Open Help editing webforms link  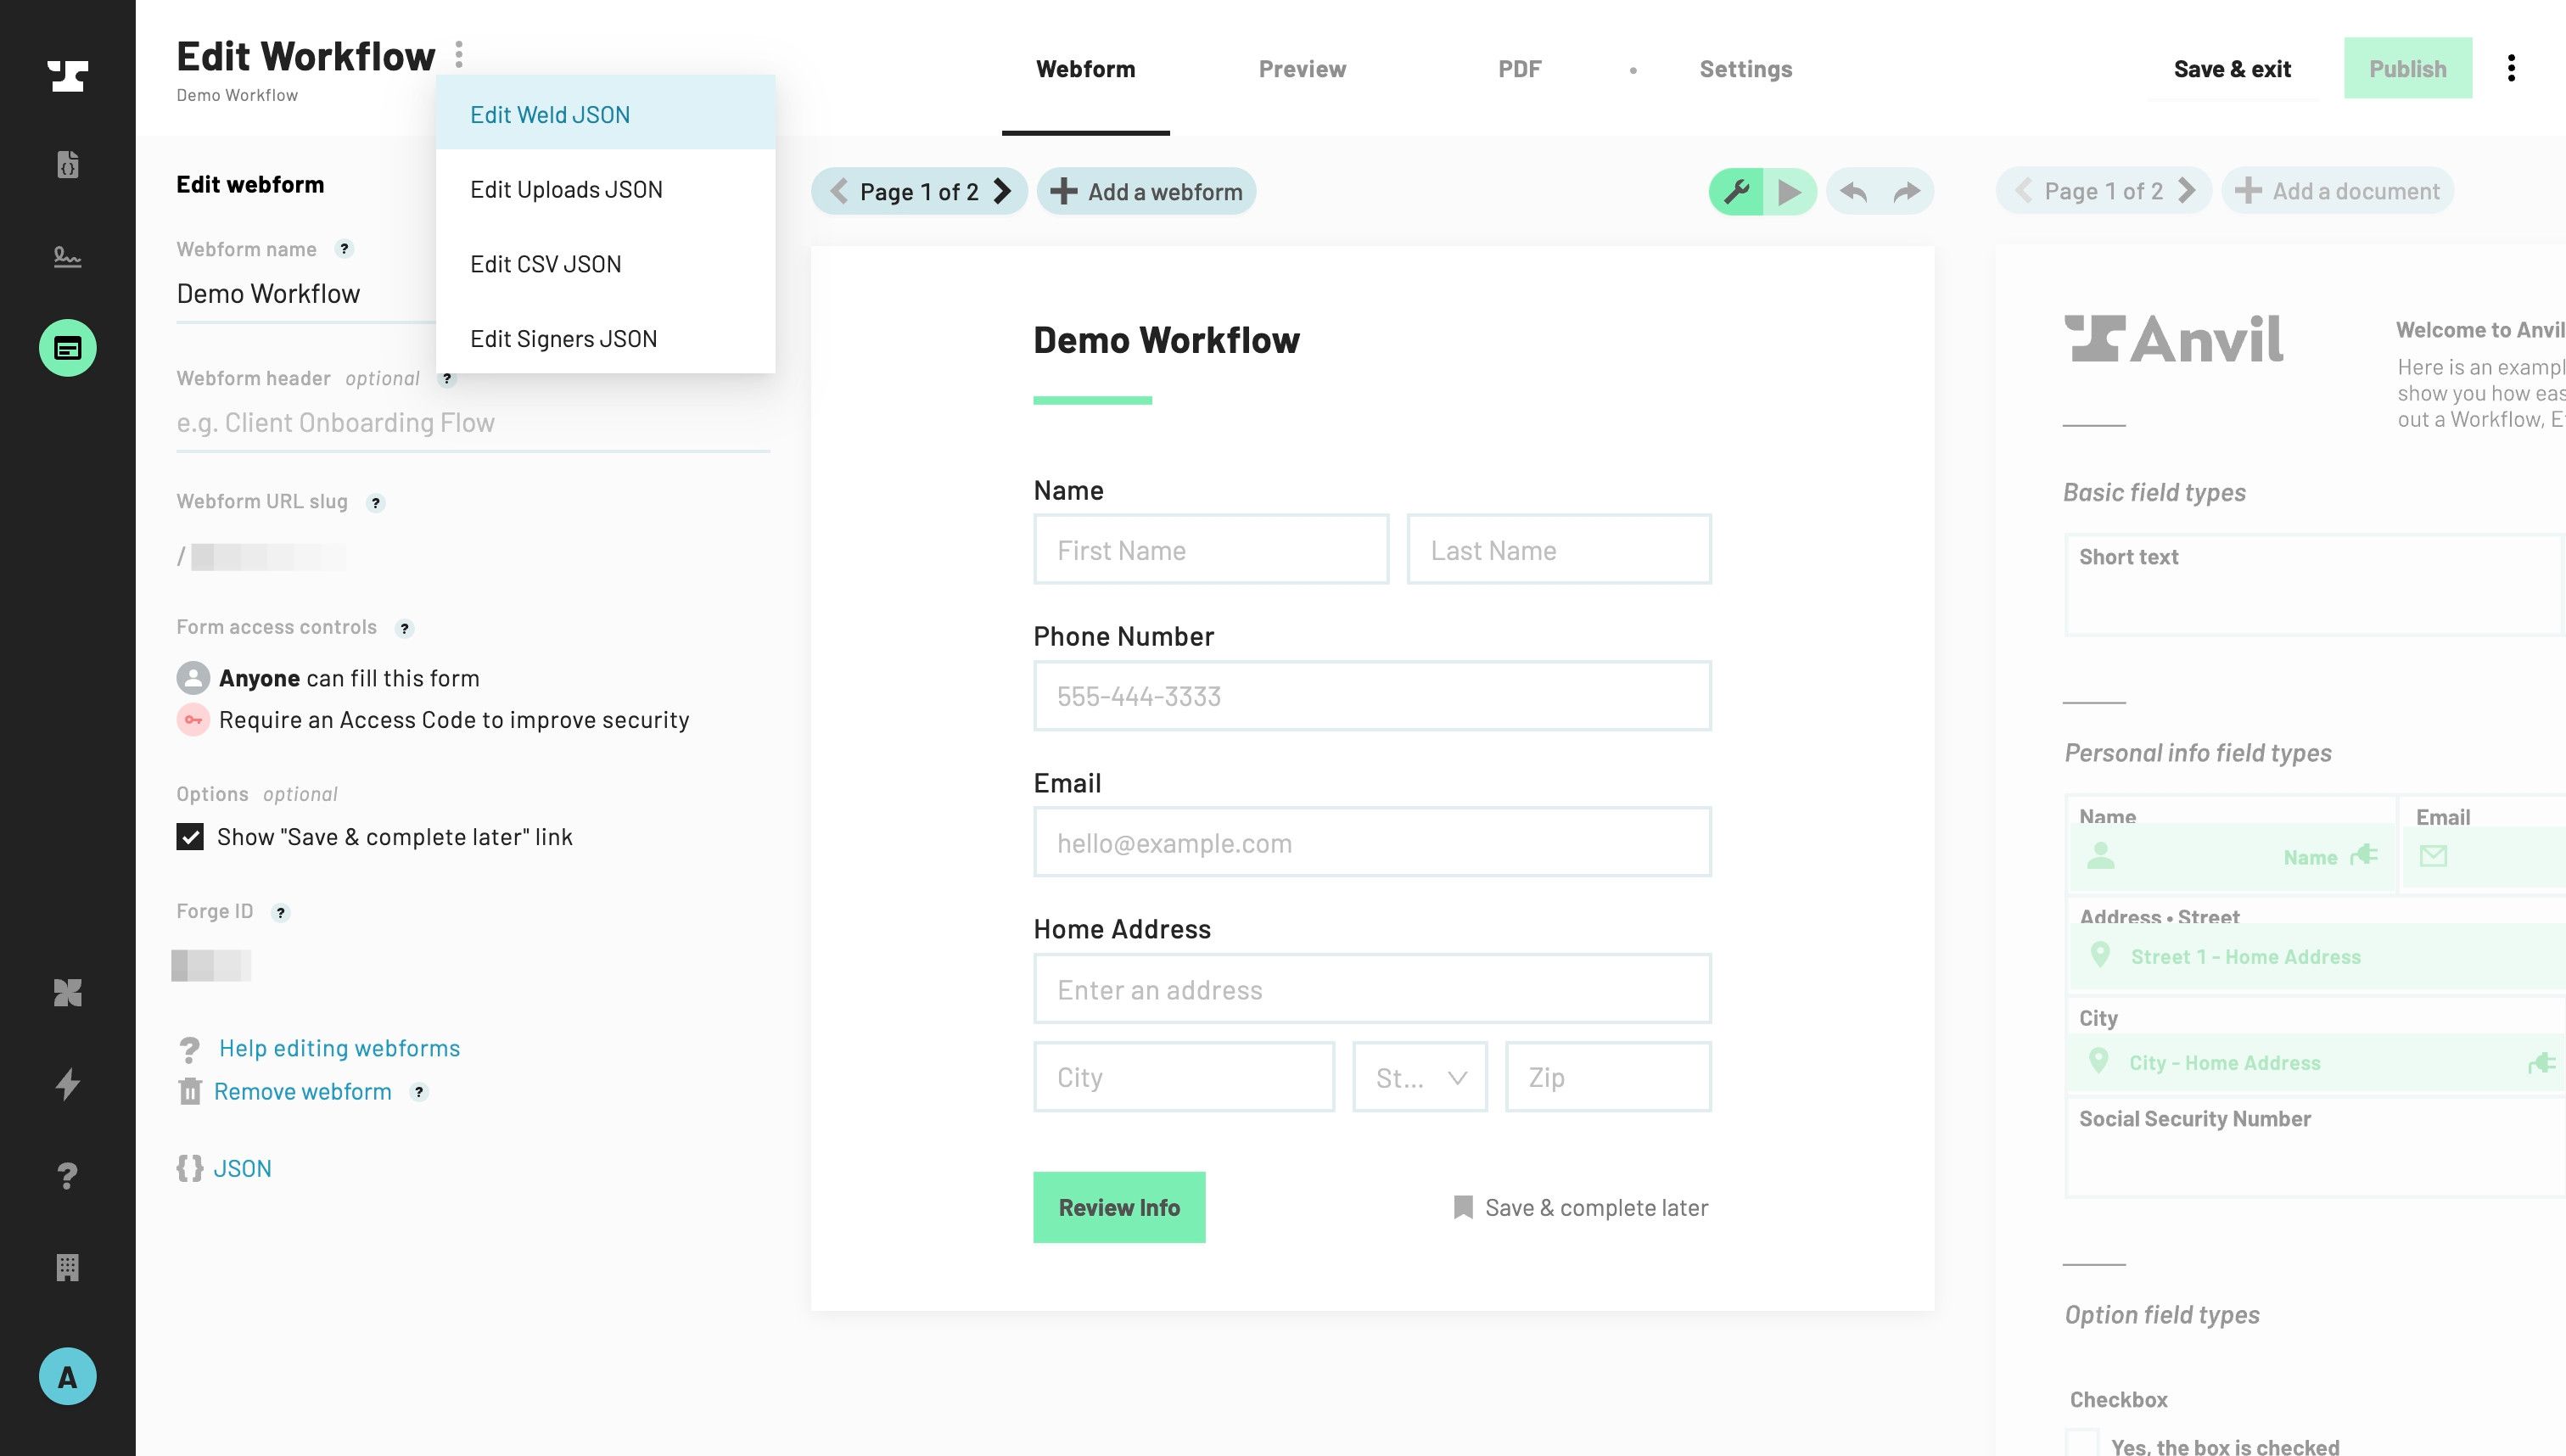339,1048
